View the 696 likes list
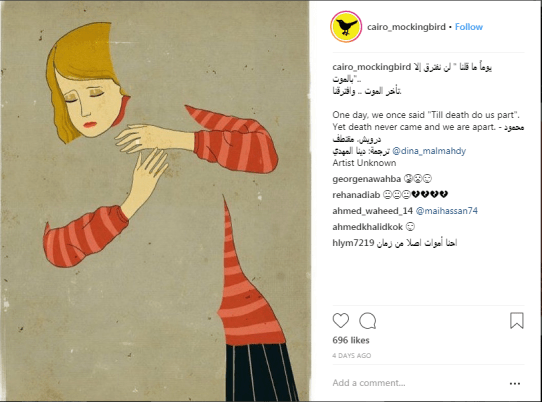Viewport: 542px width, 402px height. click(x=351, y=340)
